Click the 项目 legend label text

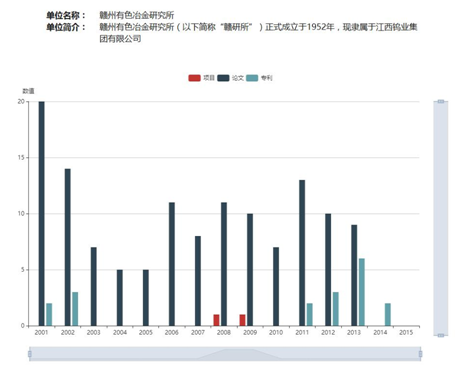click(209, 78)
